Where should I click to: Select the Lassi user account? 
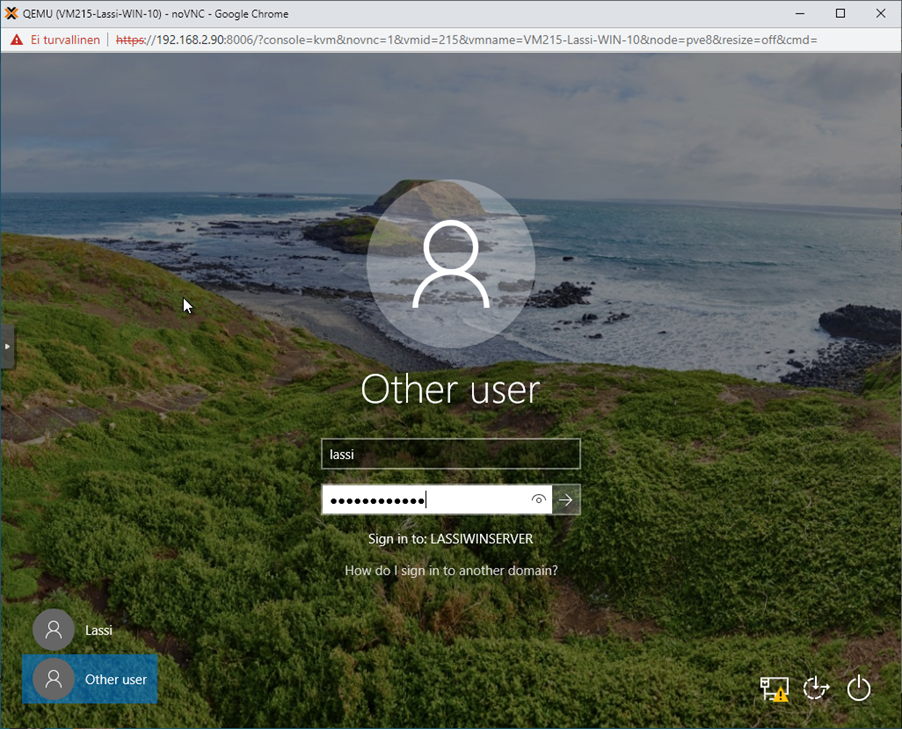click(x=73, y=630)
